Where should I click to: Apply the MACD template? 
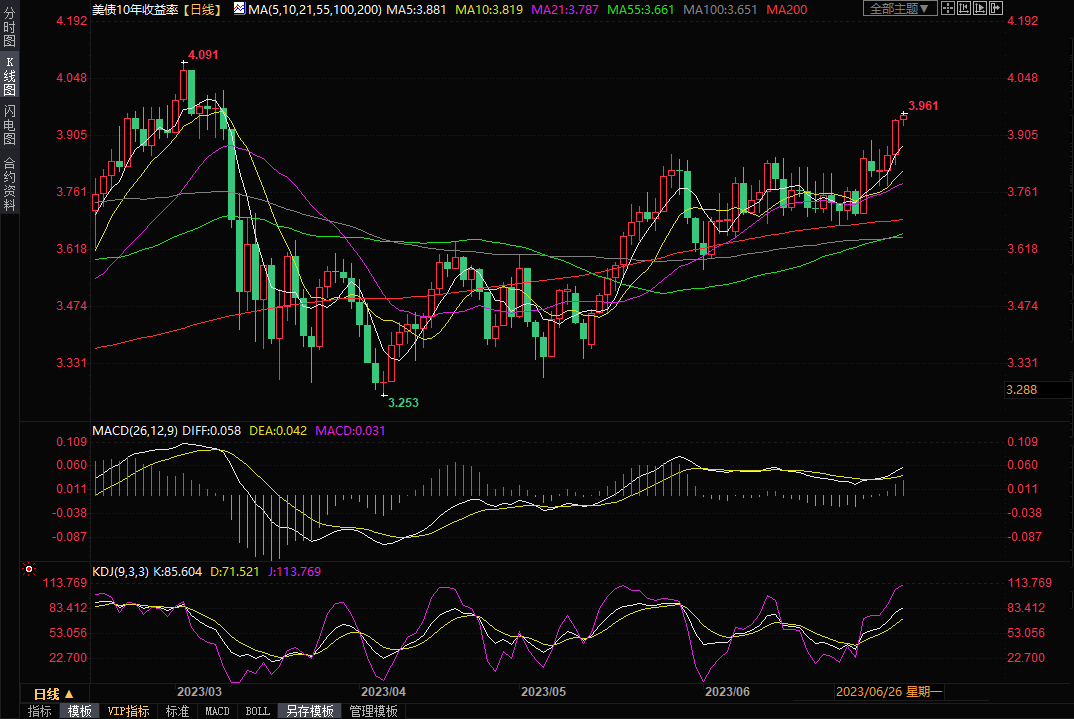(216, 711)
